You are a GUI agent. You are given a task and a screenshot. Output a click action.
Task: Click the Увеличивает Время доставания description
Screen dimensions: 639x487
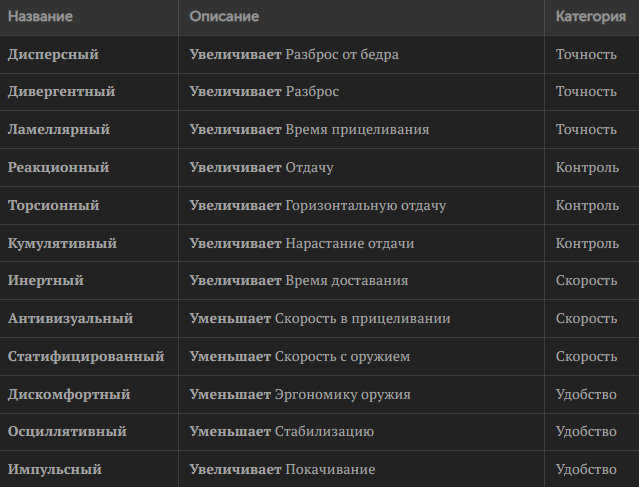pyautogui.click(x=298, y=281)
